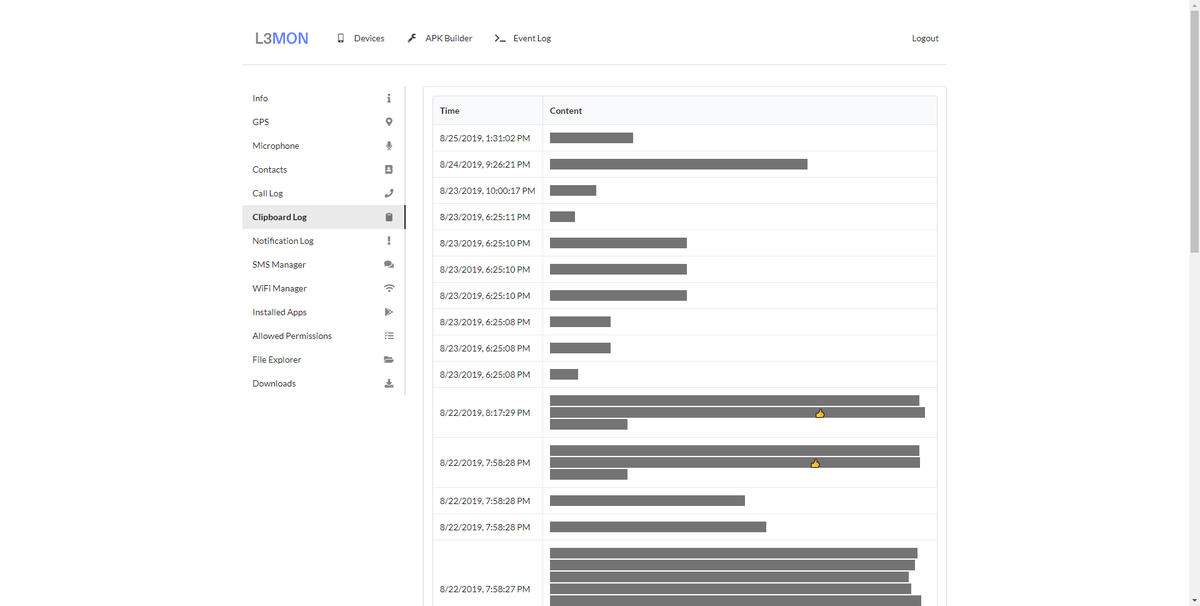Image resolution: width=1200 pixels, height=606 pixels.
Task: Click redacted content in 9:26:21 PM row
Action: 678,164
